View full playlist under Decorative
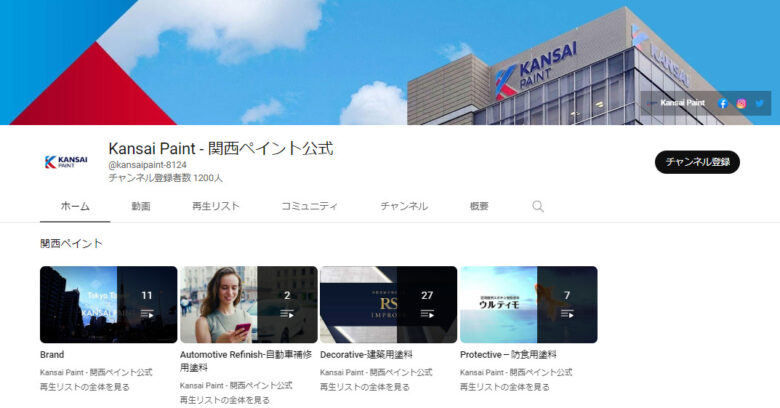The width and height of the screenshot is (780, 408). [x=365, y=387]
